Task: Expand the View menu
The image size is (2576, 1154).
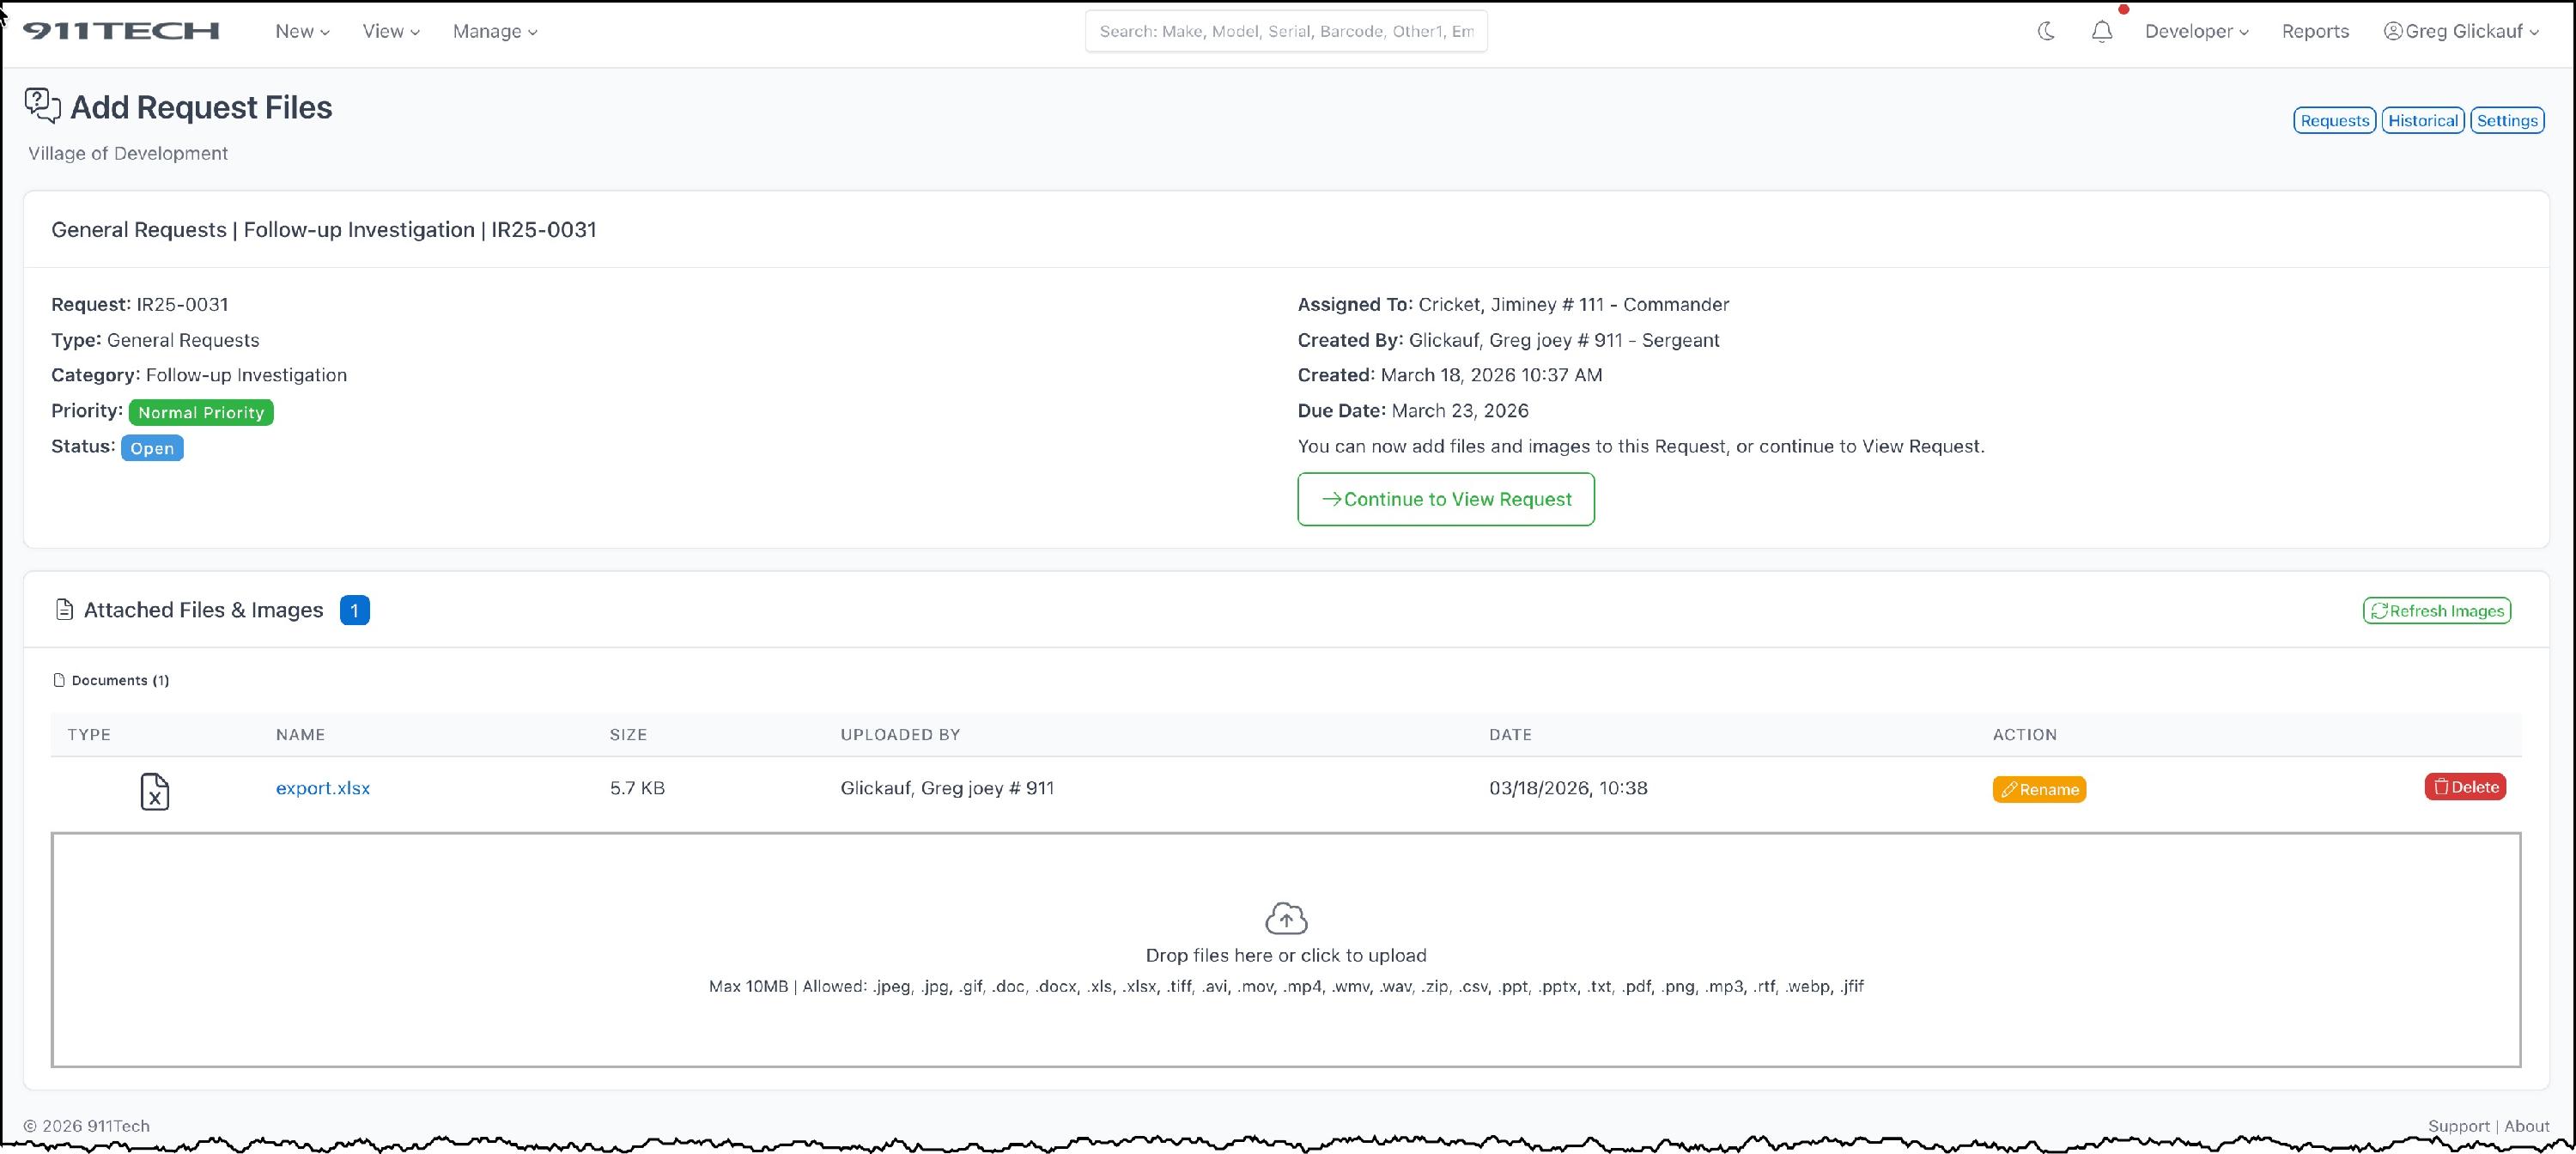Action: tap(390, 31)
